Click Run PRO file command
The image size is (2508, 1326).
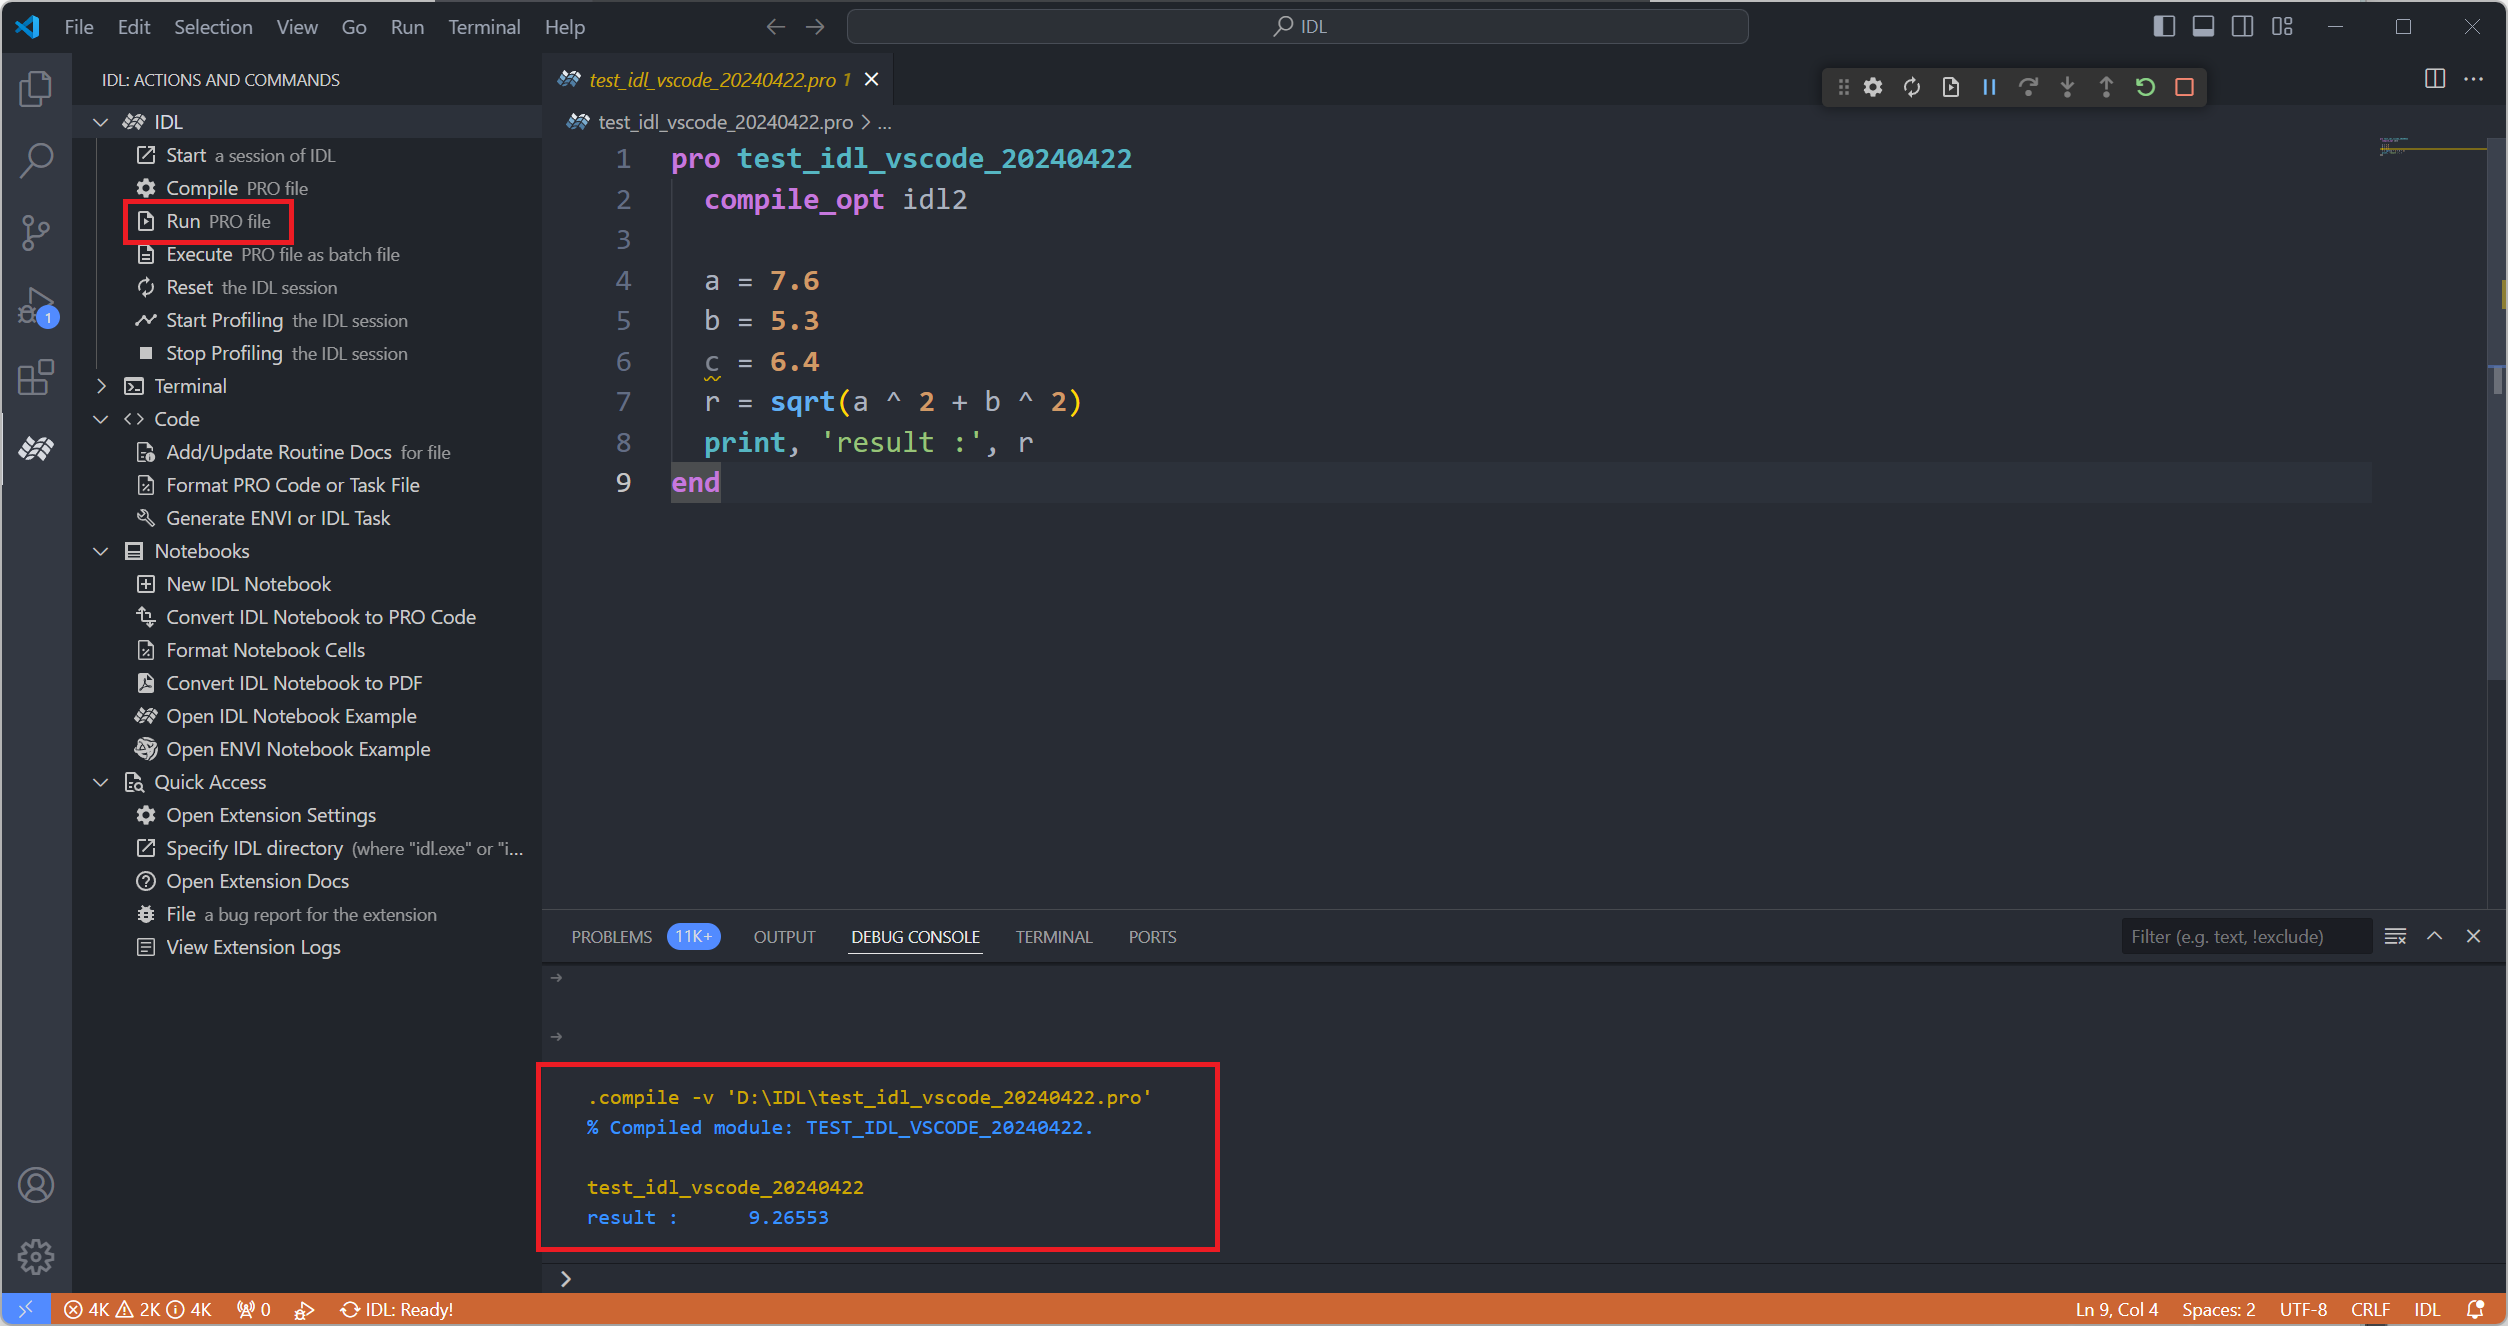pyautogui.click(x=218, y=221)
